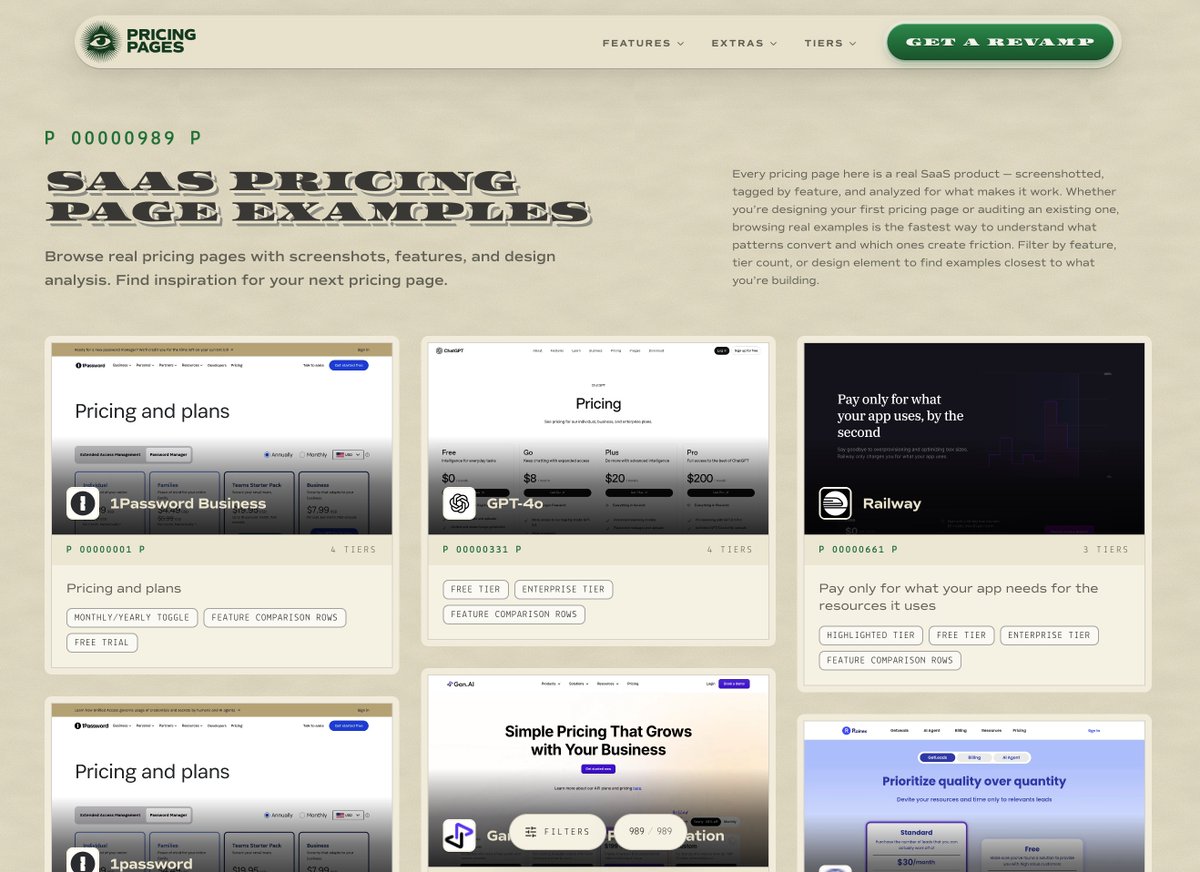Select Feature Comparison Rows tag on 1Password card
This screenshot has width=1200, height=872.
275,617
